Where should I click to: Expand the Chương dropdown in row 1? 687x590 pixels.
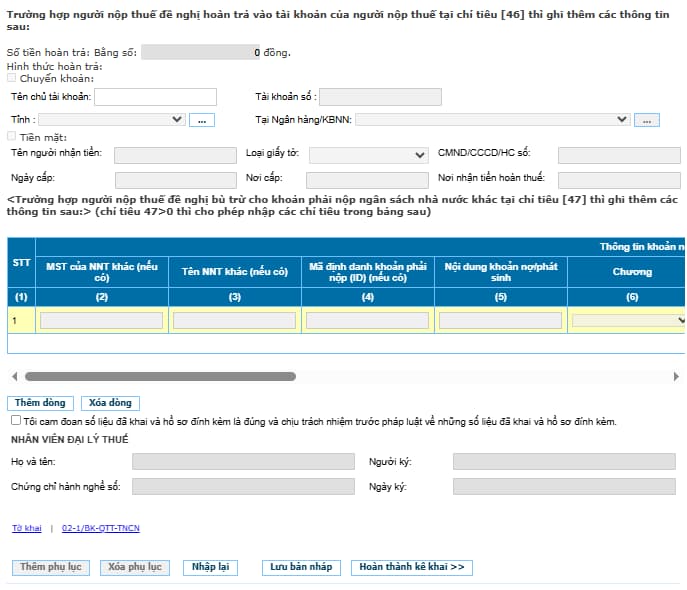click(629, 321)
